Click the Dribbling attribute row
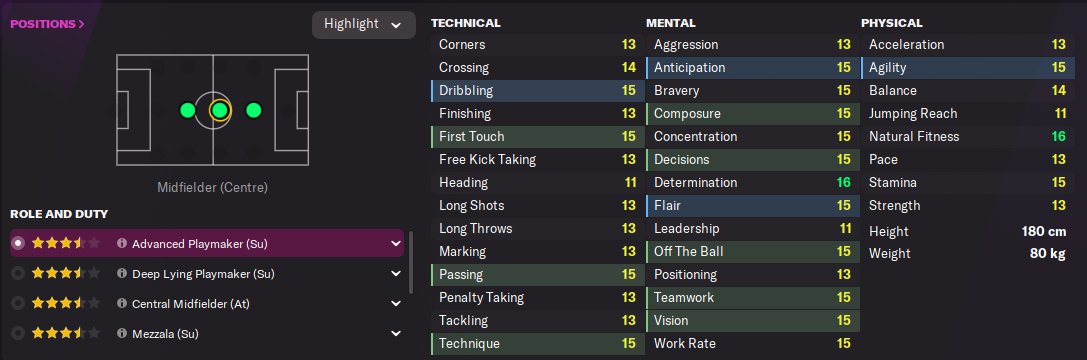The height and width of the screenshot is (360, 1087). [x=537, y=90]
